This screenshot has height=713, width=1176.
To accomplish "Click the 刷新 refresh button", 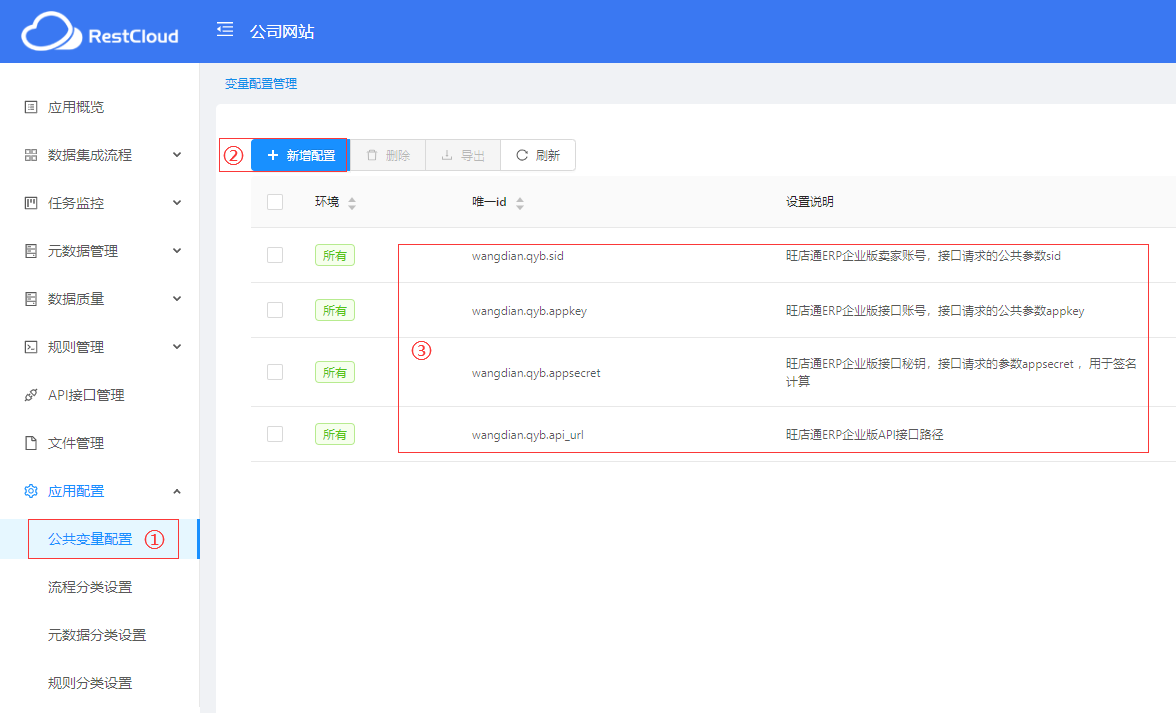I will click(538, 155).
